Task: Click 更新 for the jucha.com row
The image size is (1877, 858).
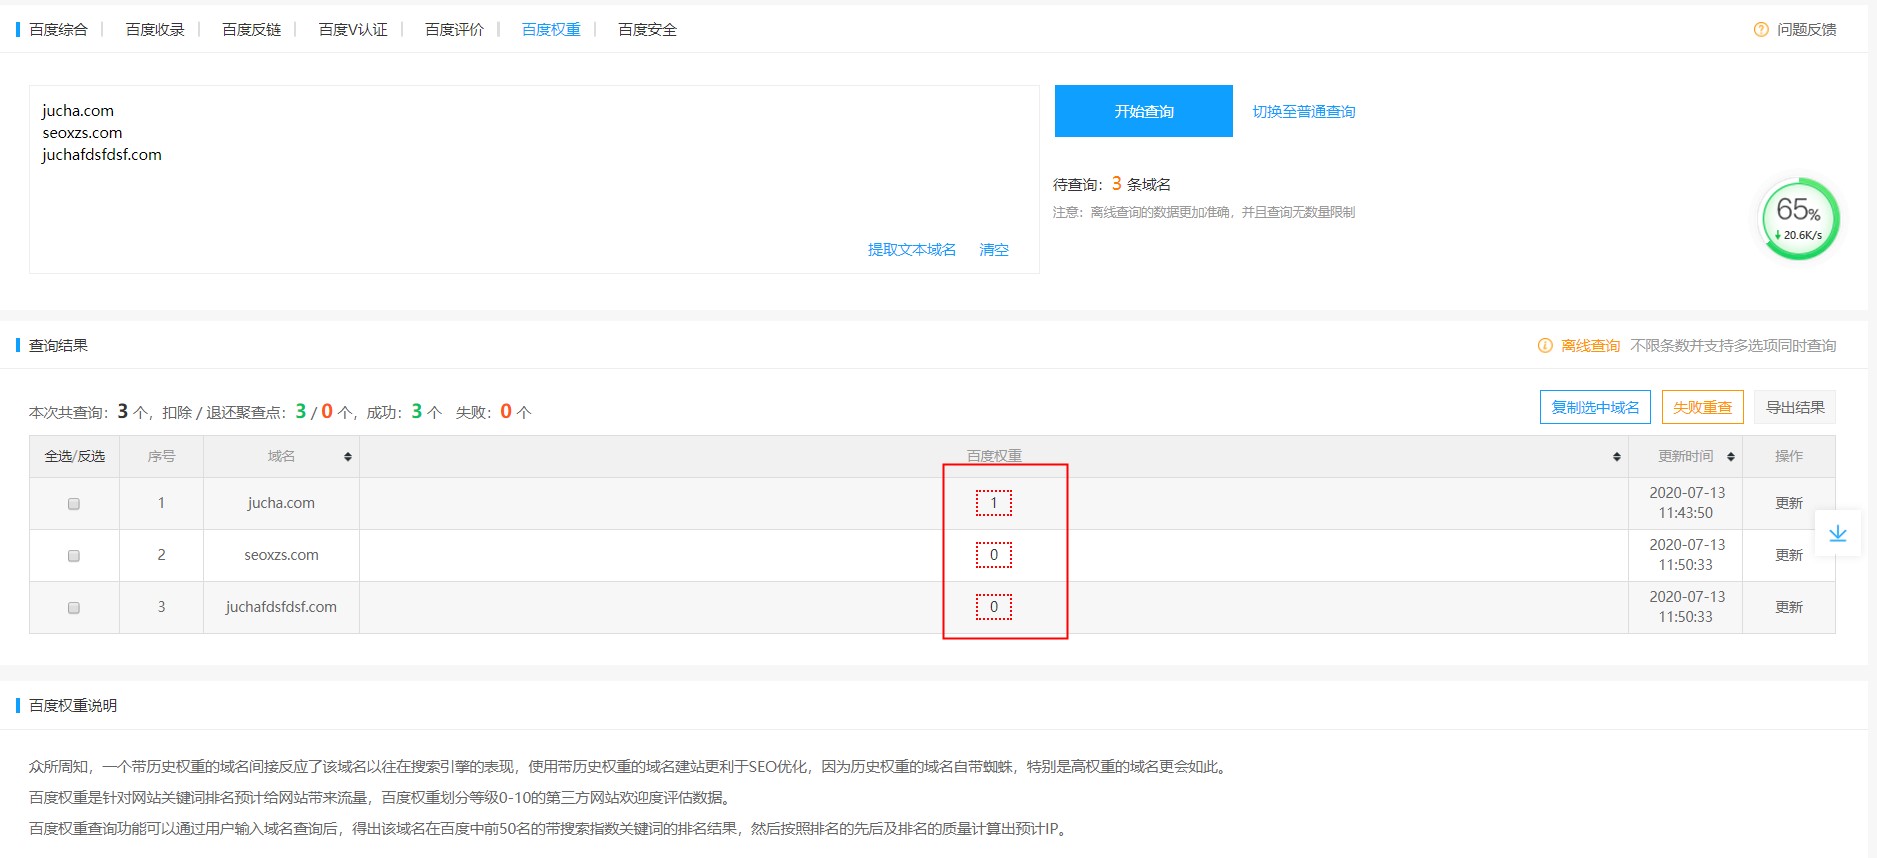Action: tap(1788, 503)
